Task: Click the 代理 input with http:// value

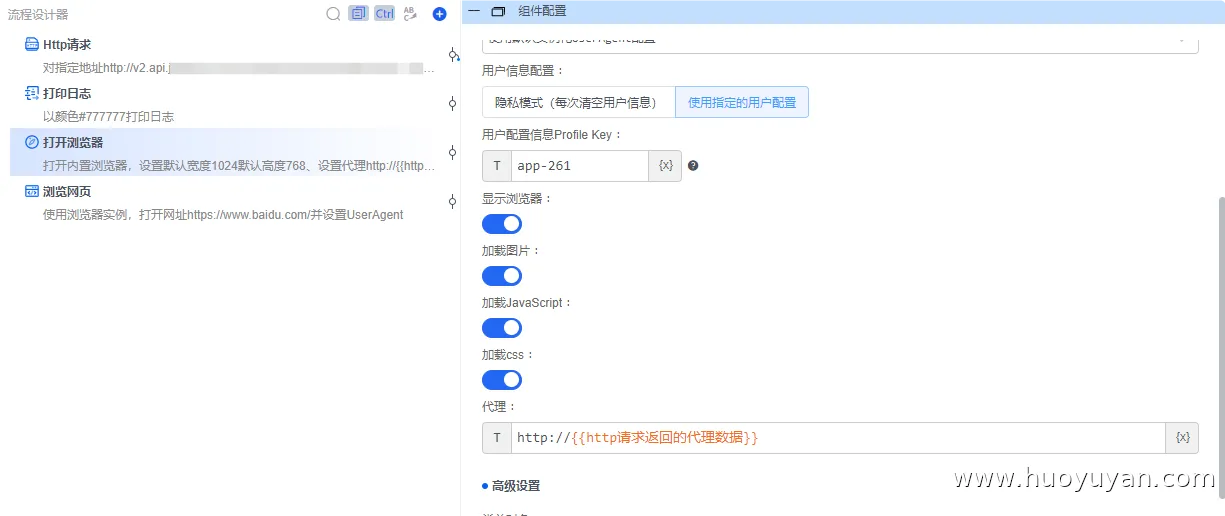Action: tap(838, 438)
